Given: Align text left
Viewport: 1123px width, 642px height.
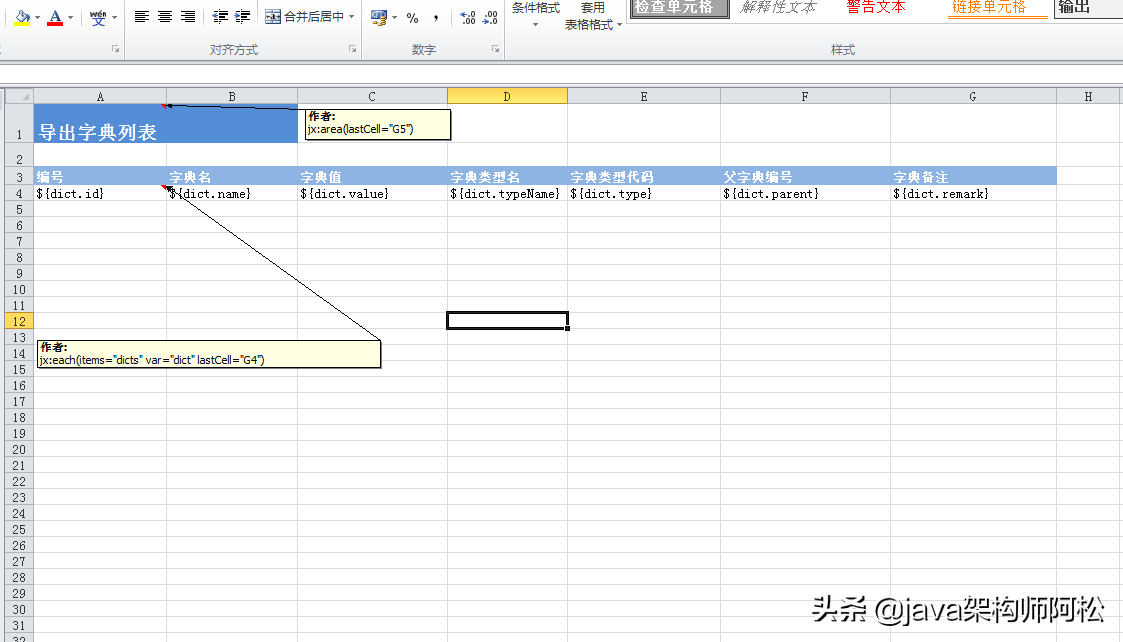Looking at the screenshot, I should (x=142, y=16).
